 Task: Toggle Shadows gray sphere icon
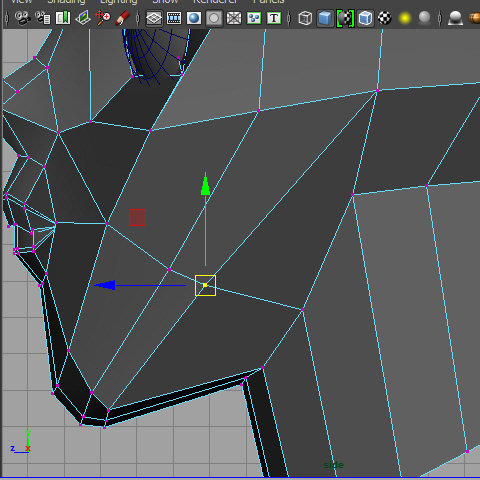pyautogui.click(x=425, y=18)
